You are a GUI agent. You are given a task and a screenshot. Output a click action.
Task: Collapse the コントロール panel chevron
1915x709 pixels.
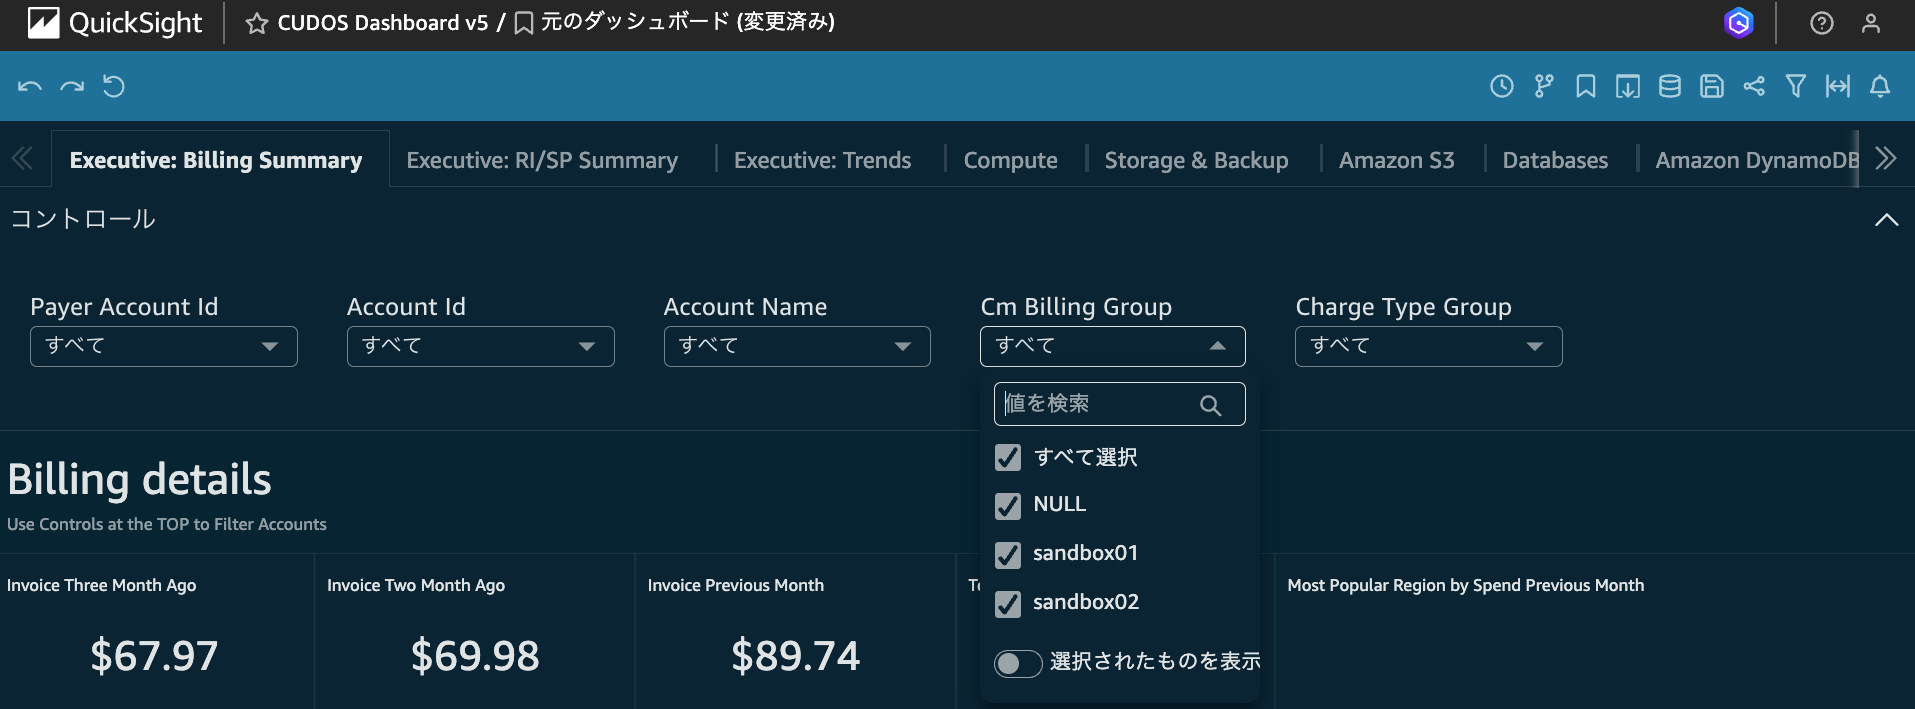[x=1886, y=220]
